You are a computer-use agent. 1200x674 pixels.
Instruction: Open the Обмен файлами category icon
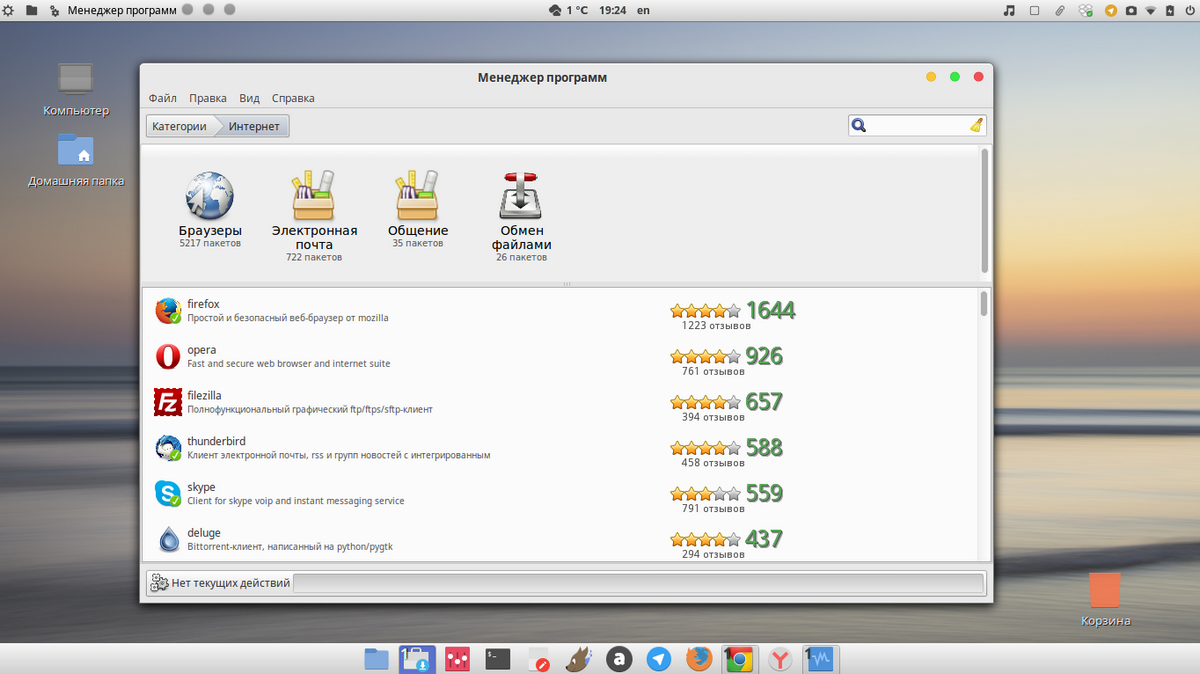522,195
